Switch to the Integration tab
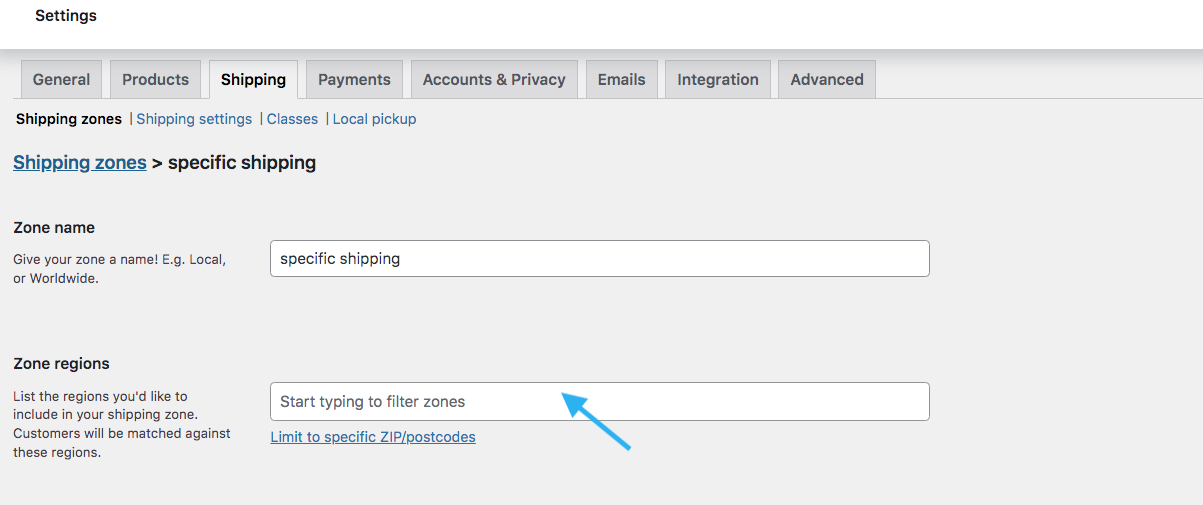Screen dimensions: 1203x505 (718, 80)
